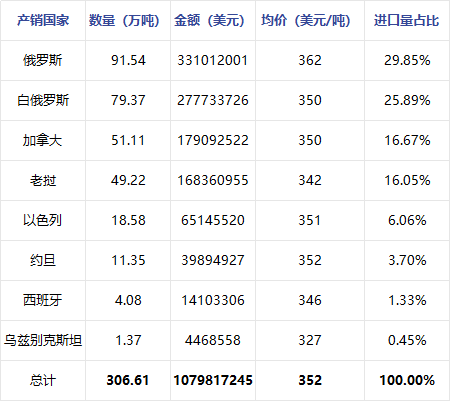Click amount value 65145520
Viewport: 450px width, 401px height.
point(213,220)
